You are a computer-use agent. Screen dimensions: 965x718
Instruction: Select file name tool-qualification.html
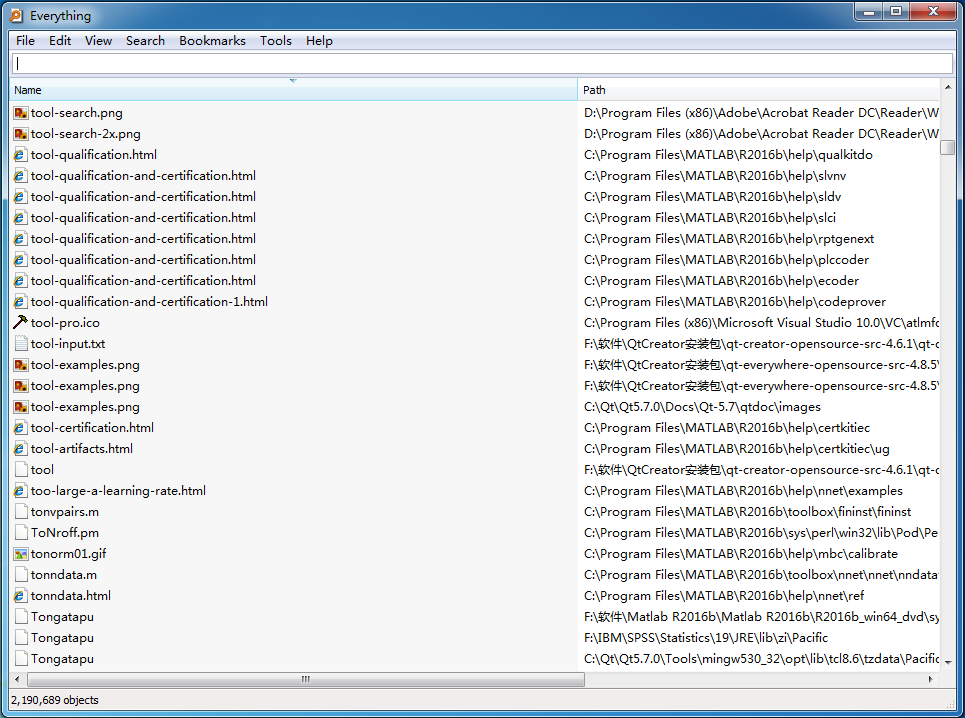(94, 154)
